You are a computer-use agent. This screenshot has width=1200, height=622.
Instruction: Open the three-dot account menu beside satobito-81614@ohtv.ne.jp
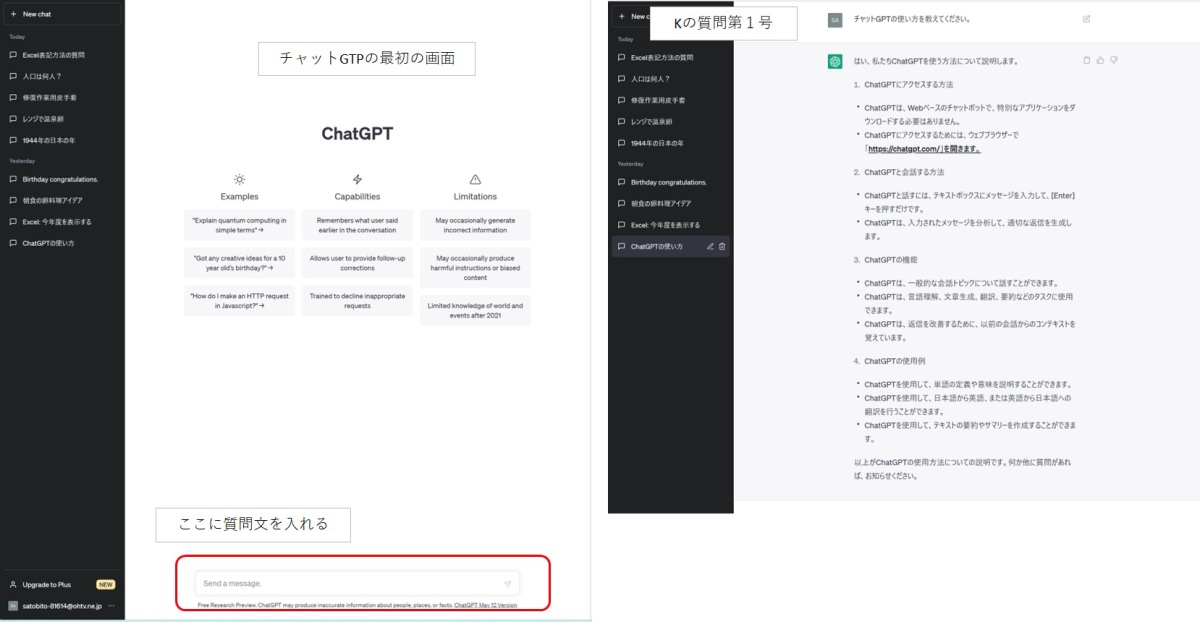point(112,606)
